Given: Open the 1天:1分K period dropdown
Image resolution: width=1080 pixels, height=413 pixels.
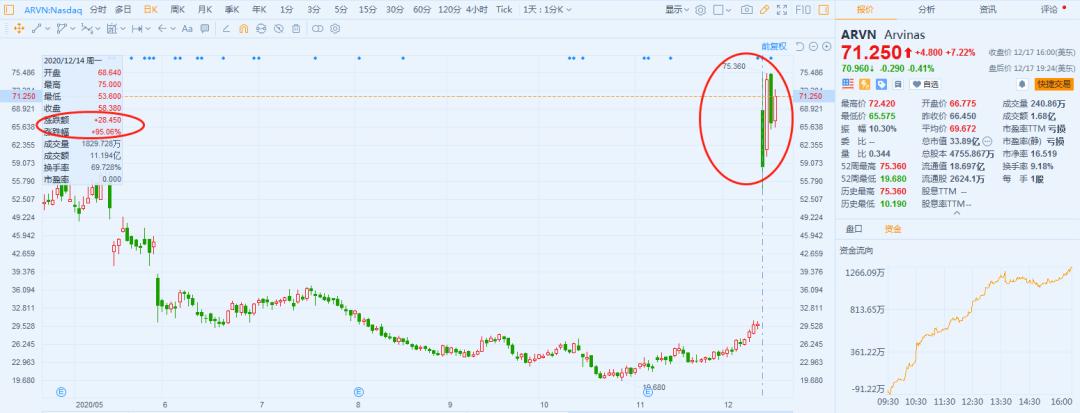Looking at the screenshot, I should tap(548, 10).
